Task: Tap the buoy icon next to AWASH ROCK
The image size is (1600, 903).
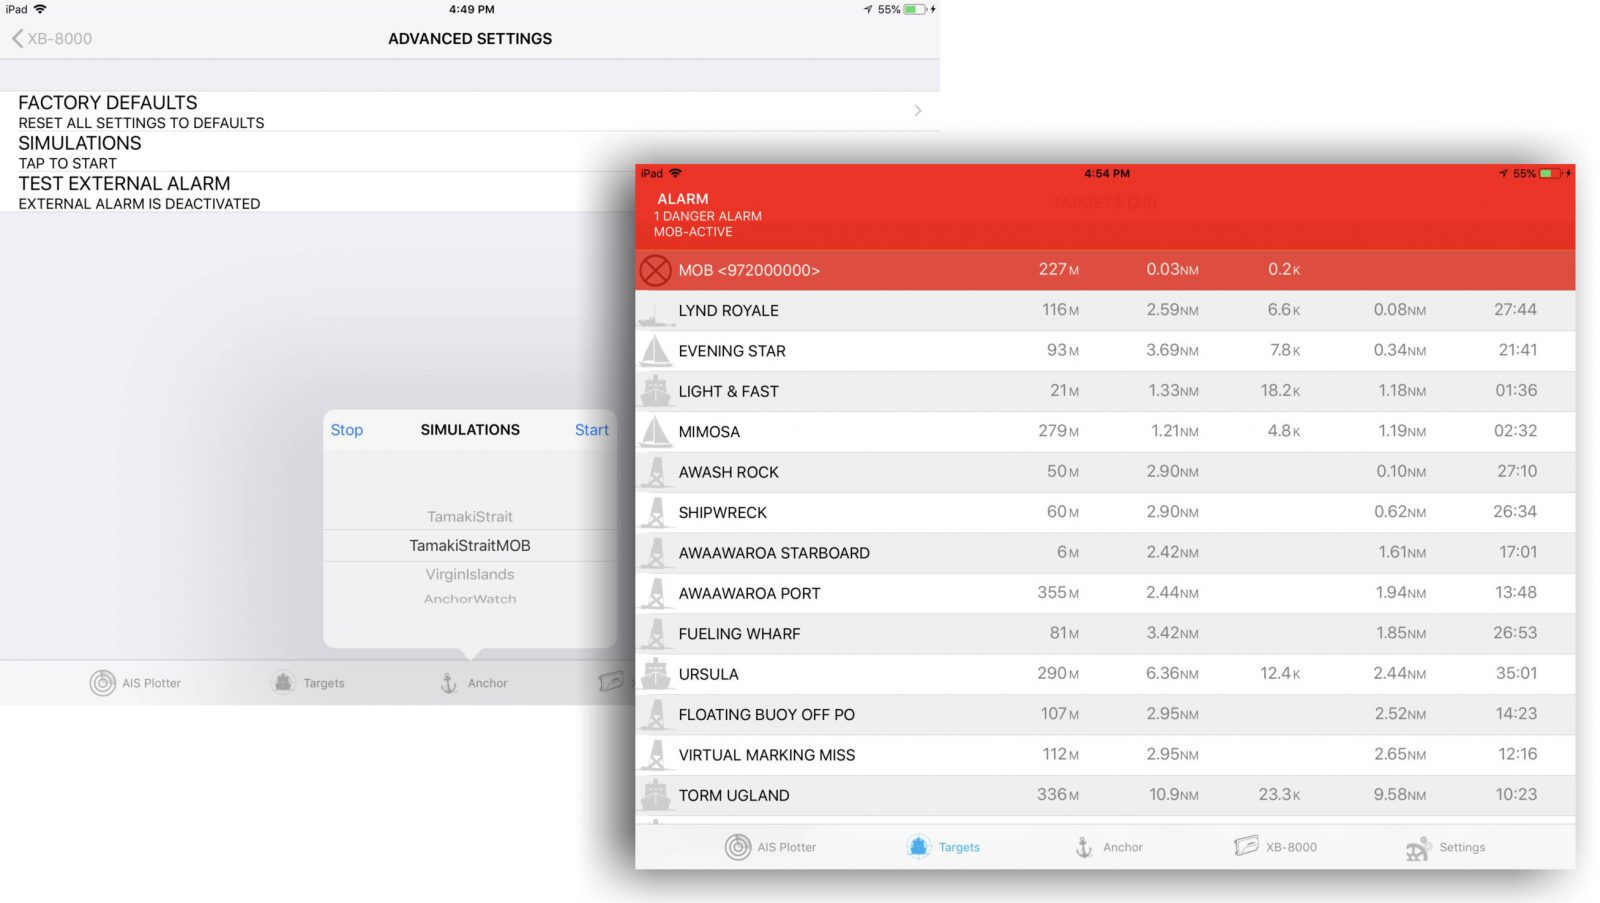Action: (657, 471)
